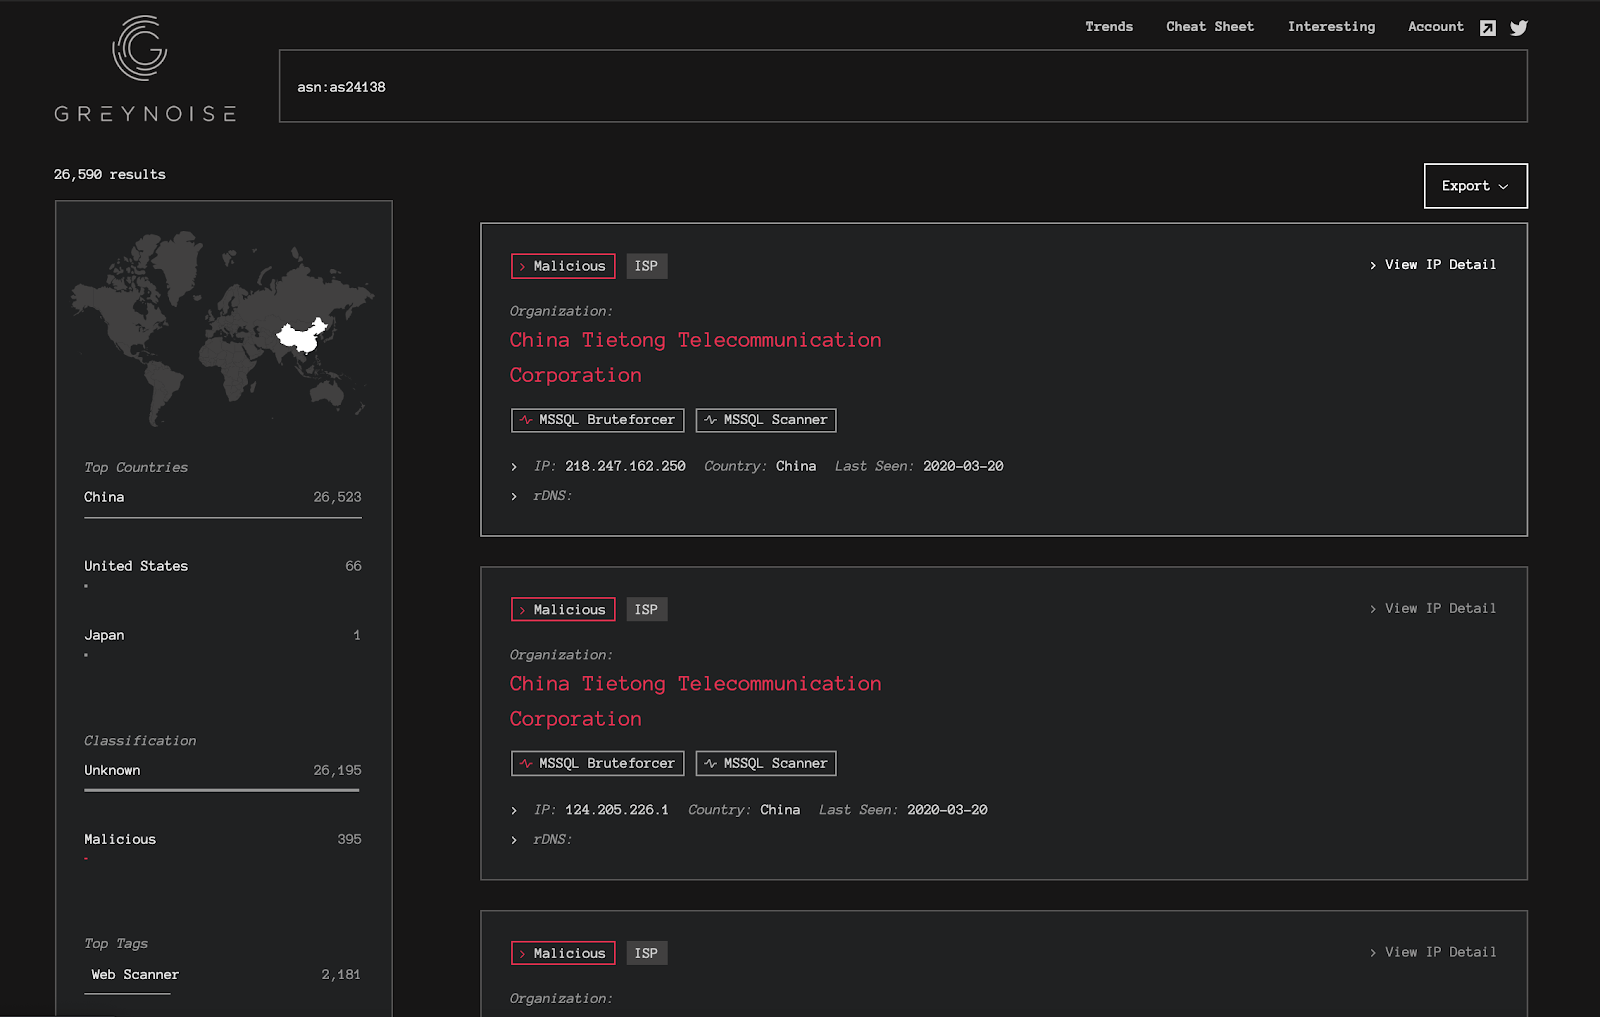Screen dimensions: 1600x1017
Task: Click Last Seen date on 124.205.226.1 card
Action: pos(947,810)
